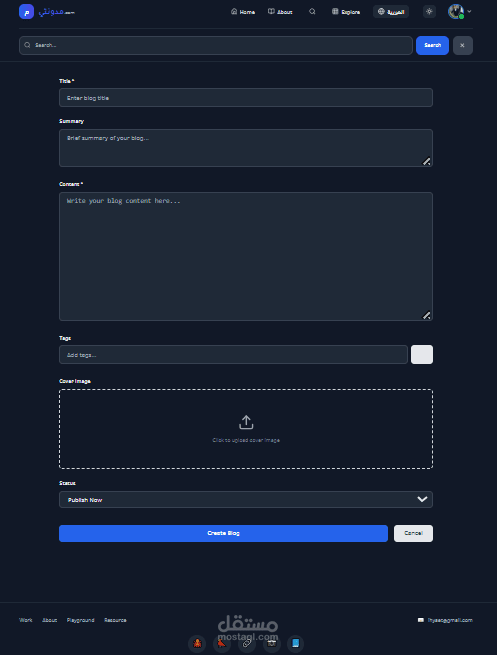Click the Enter blog title field
This screenshot has width=497, height=655.
pyautogui.click(x=246, y=98)
